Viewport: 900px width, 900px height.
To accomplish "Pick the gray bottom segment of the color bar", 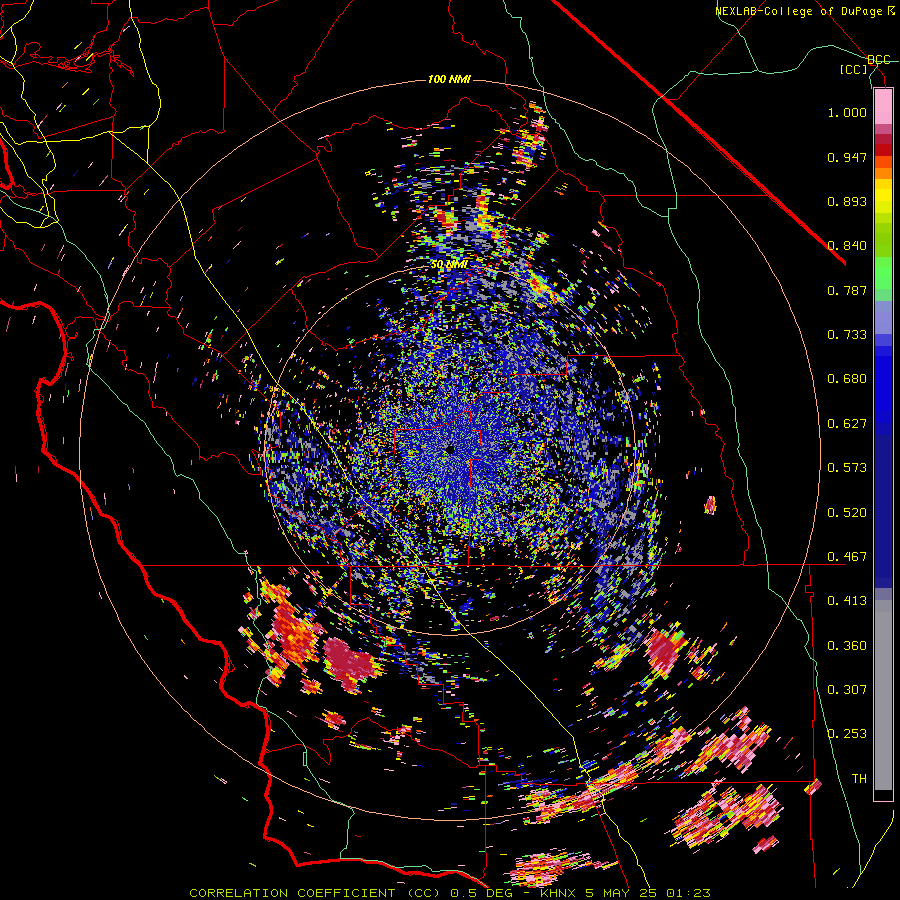I will coord(883,695).
